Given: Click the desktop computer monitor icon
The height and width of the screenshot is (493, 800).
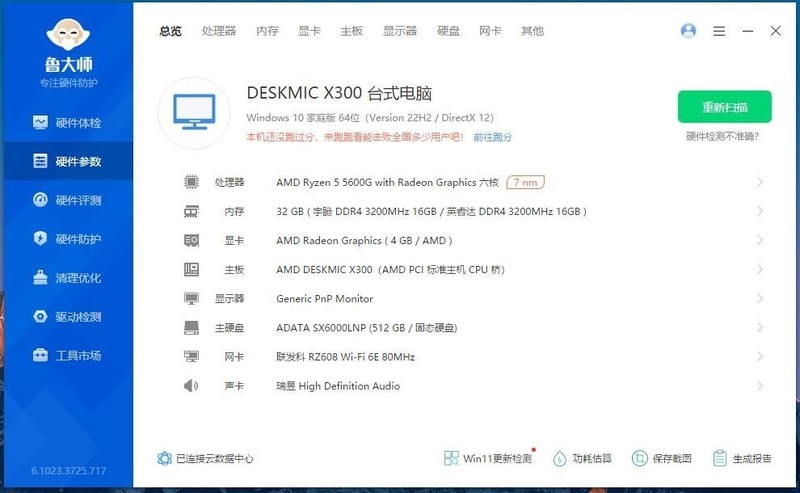Looking at the screenshot, I should 194,113.
